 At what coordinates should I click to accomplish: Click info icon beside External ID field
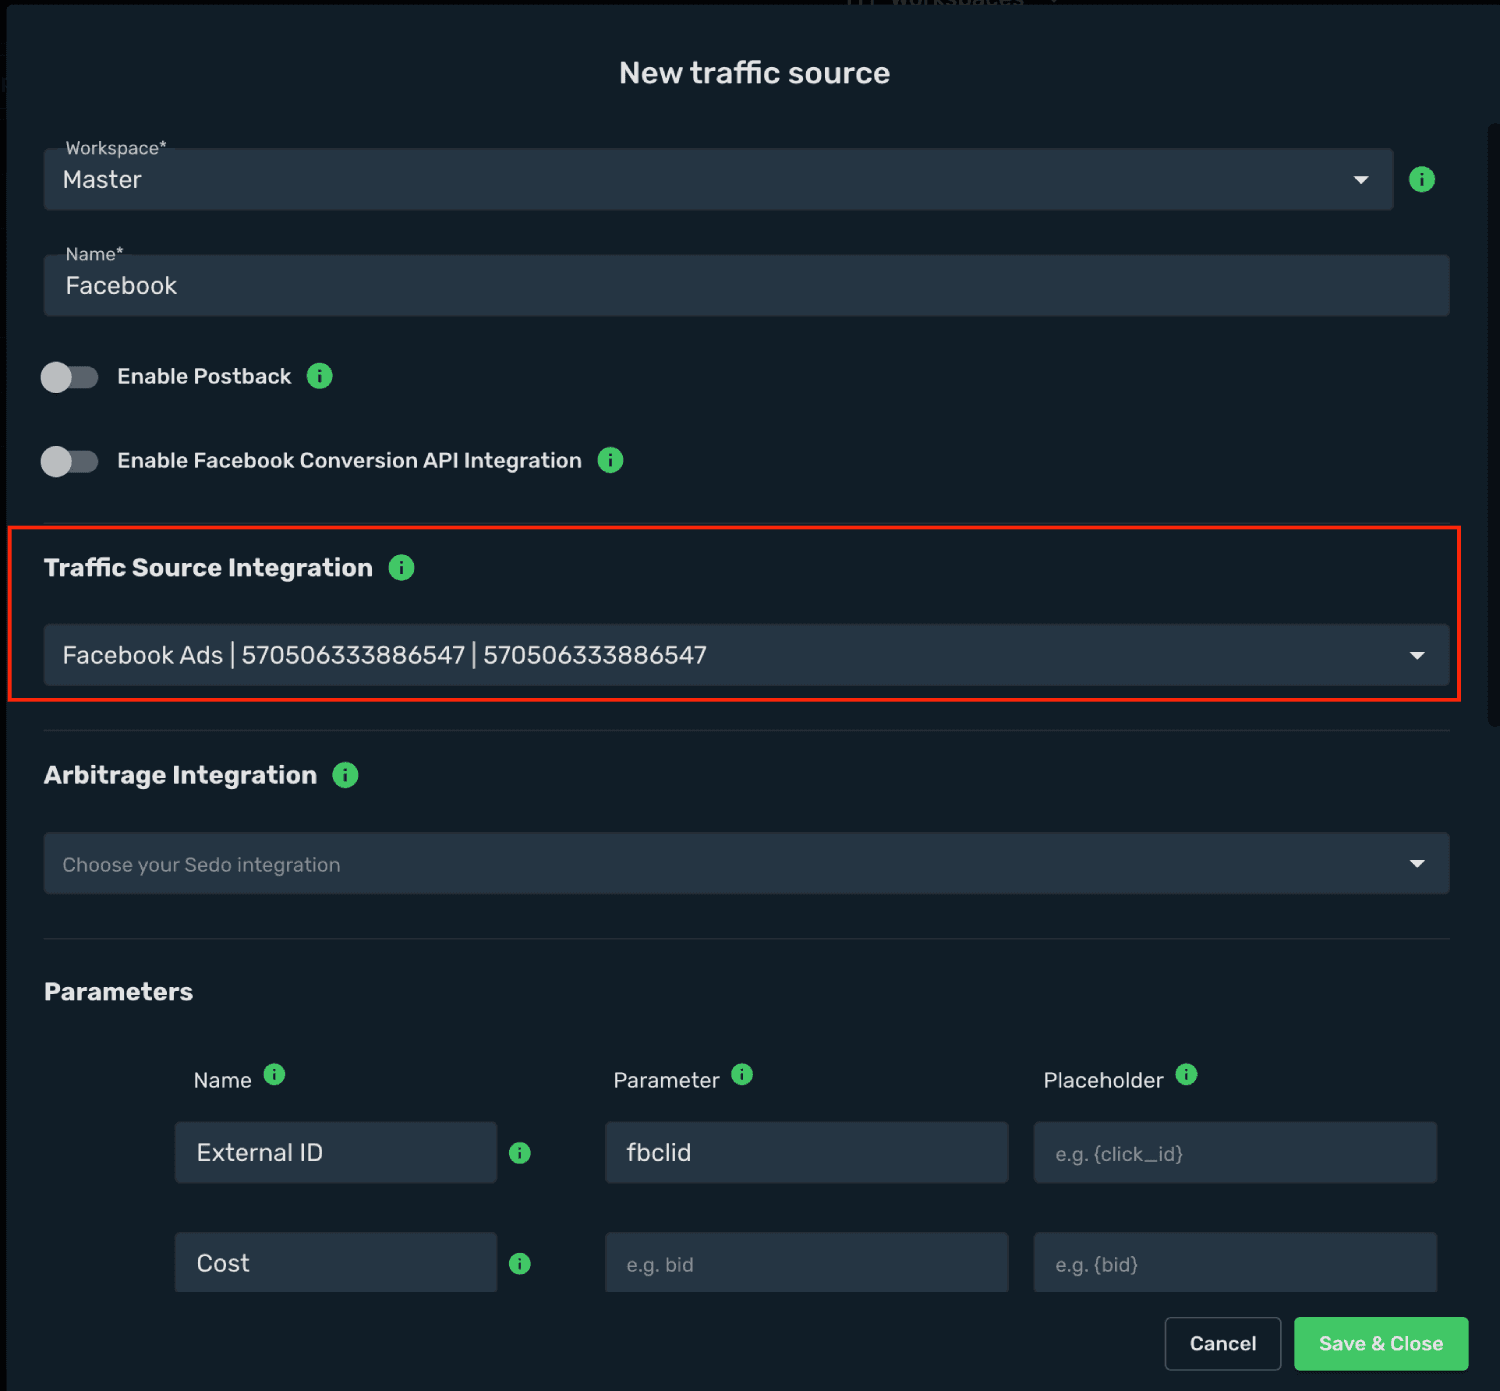[520, 1153]
